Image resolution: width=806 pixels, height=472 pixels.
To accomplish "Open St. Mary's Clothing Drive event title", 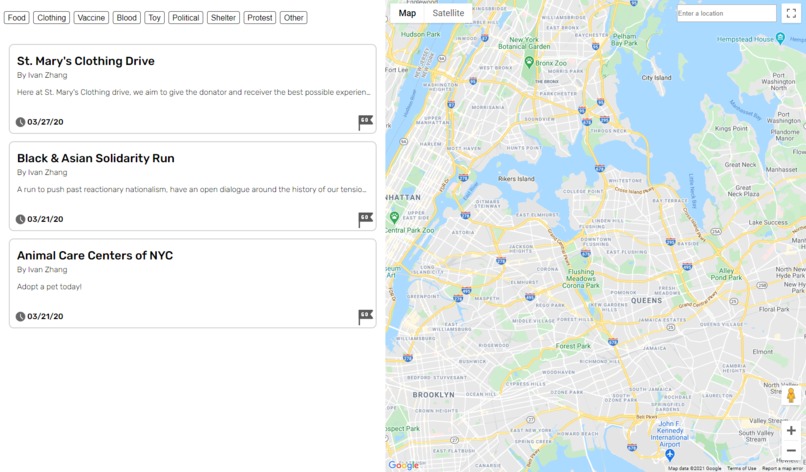I will tap(86, 61).
